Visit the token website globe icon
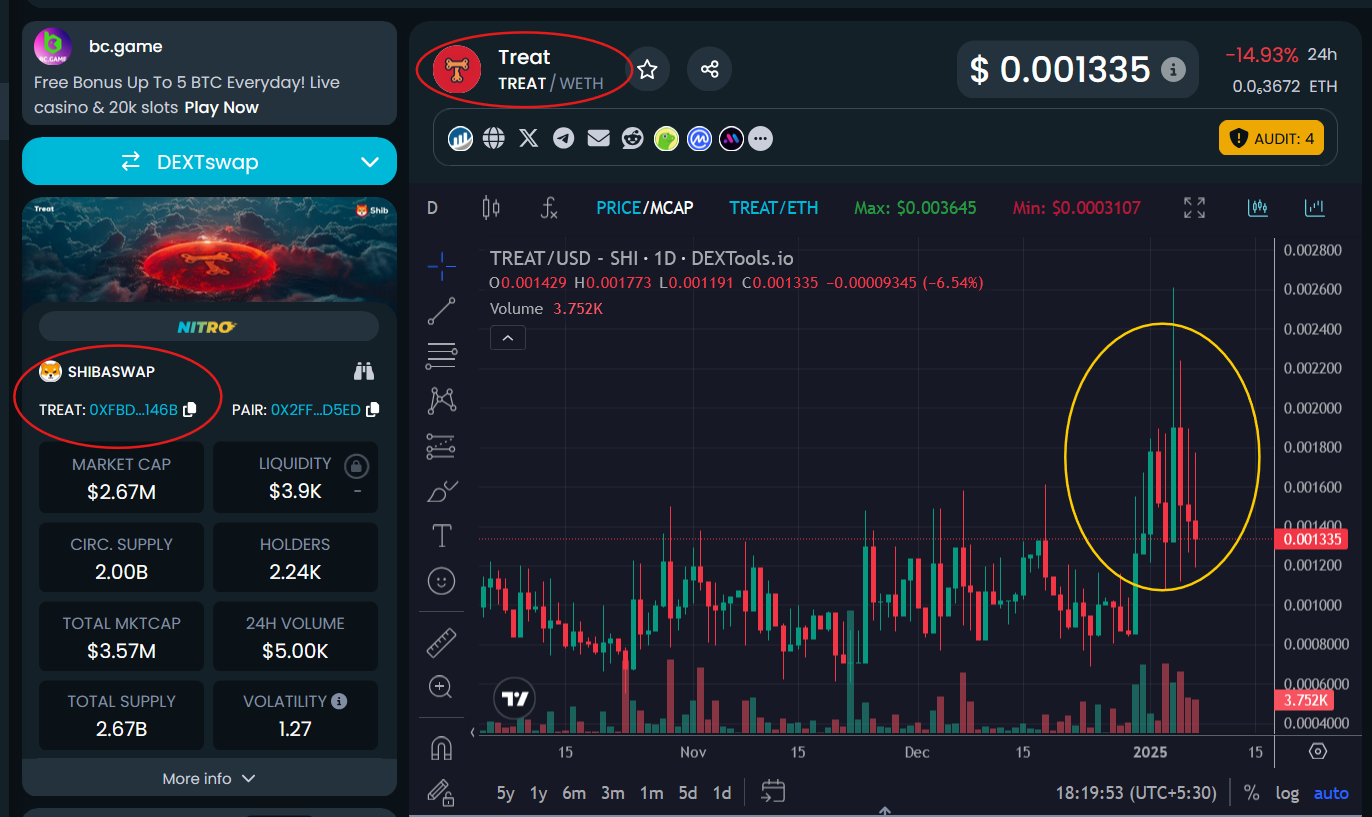 494,138
